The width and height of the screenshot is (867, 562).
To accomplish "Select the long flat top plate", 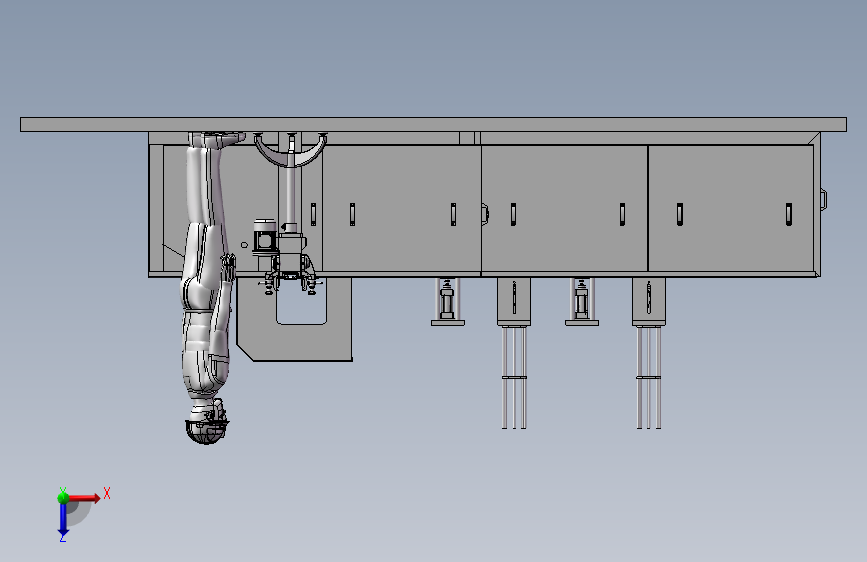I will [x=433, y=124].
